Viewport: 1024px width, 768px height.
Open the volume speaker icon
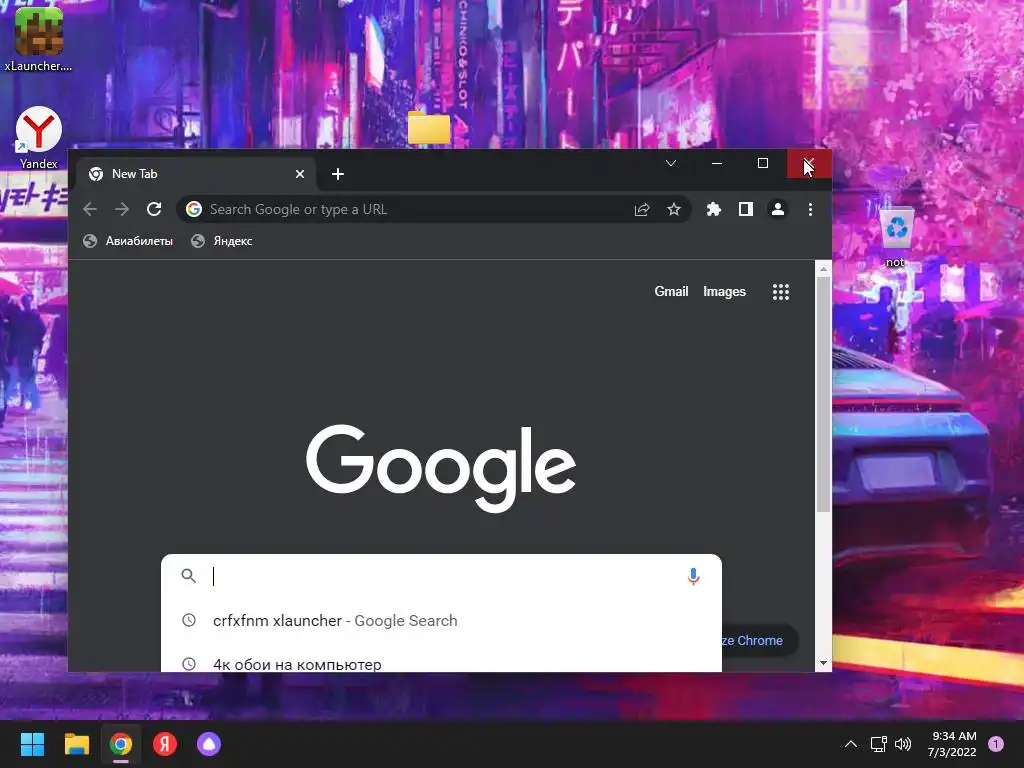(903, 744)
